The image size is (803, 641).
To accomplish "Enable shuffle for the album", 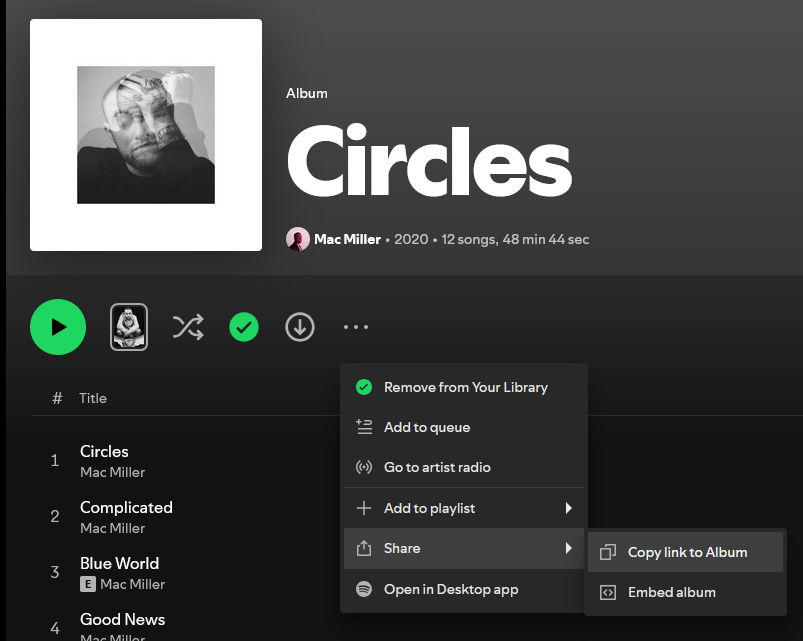I will [x=188, y=327].
